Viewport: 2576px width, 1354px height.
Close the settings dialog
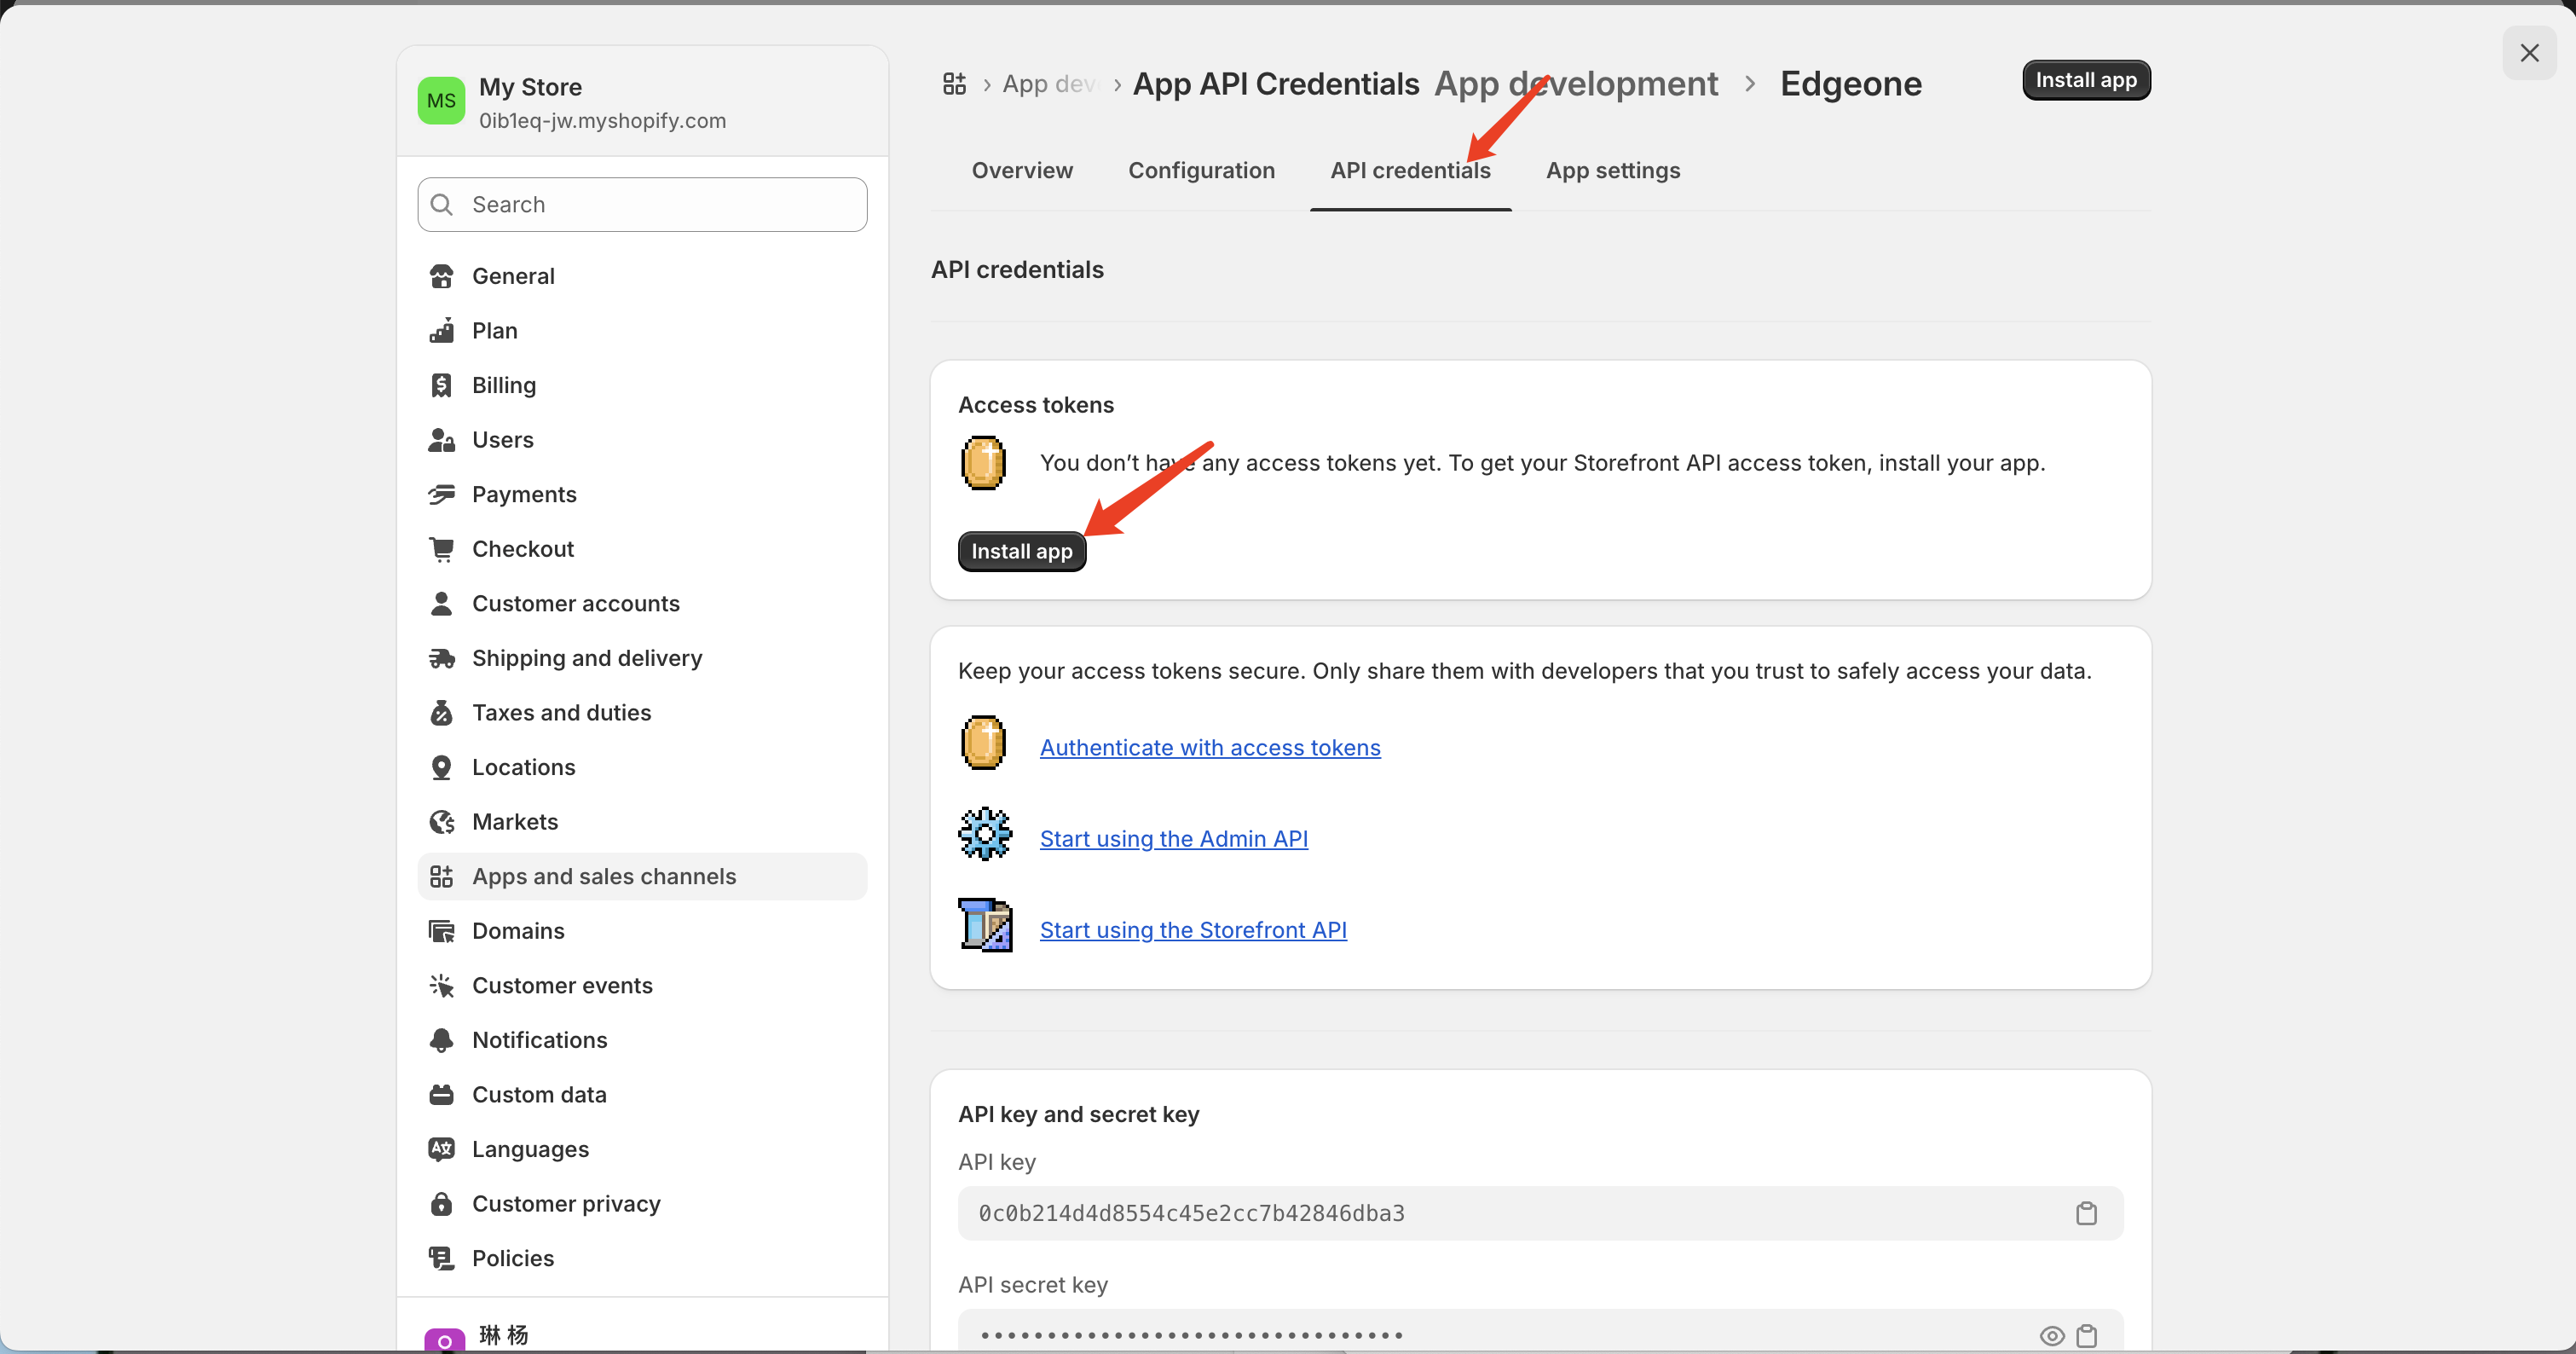[x=2529, y=53]
